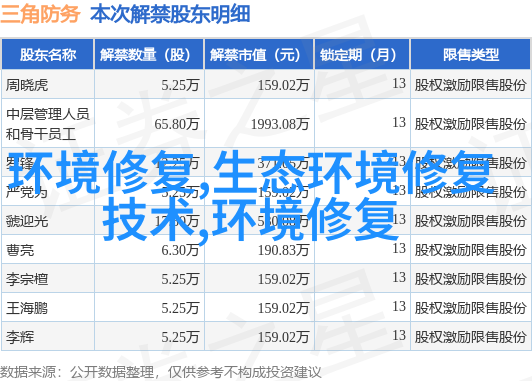Click the 锁定期（月） column header
Image resolution: width=532 pixels, height=381 pixels.
(362, 55)
